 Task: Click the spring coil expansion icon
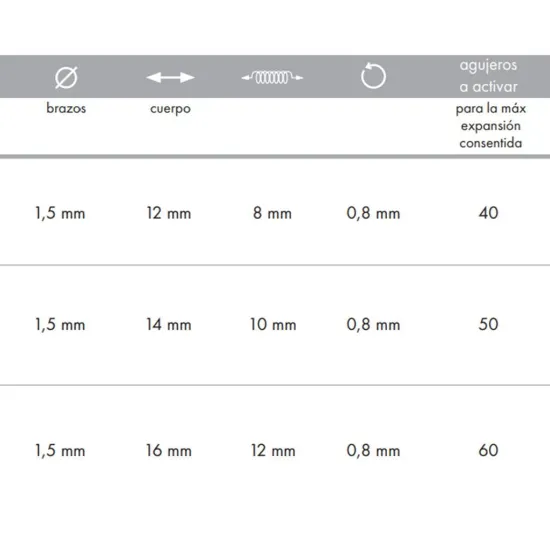tap(272, 77)
